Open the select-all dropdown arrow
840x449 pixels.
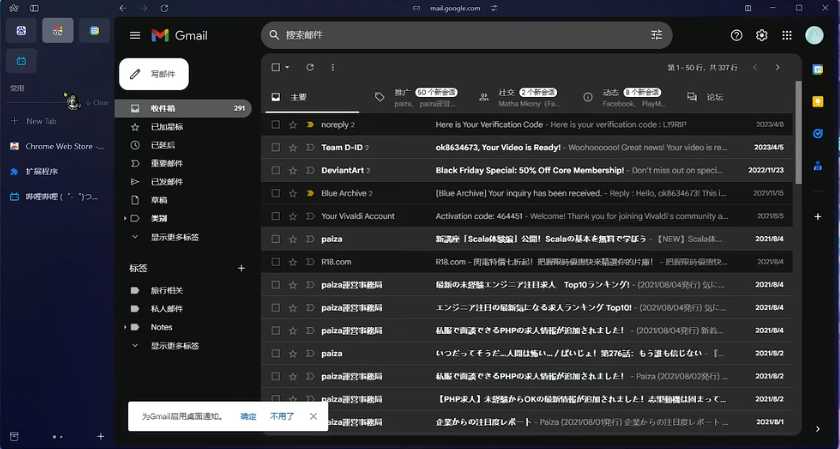tap(288, 68)
